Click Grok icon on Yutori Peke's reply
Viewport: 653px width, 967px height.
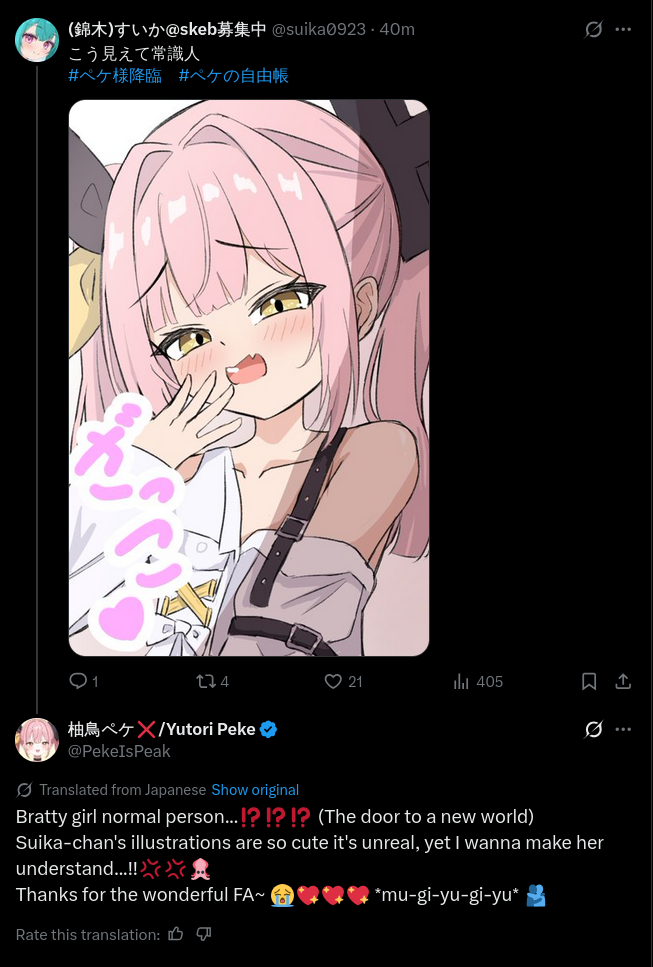click(593, 729)
